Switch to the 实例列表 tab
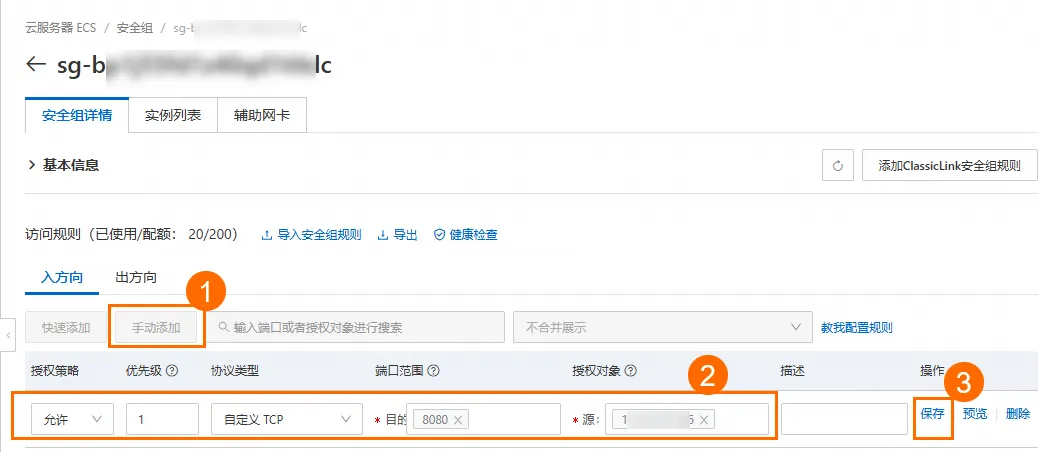This screenshot has width=1040, height=452. [x=173, y=115]
